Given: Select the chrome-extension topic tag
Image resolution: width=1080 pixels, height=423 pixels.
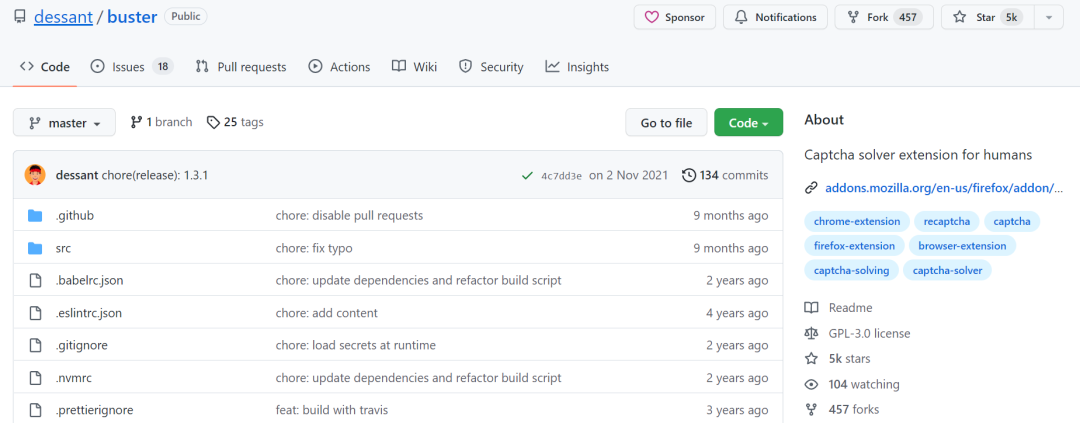Looking at the screenshot, I should pos(857,221).
